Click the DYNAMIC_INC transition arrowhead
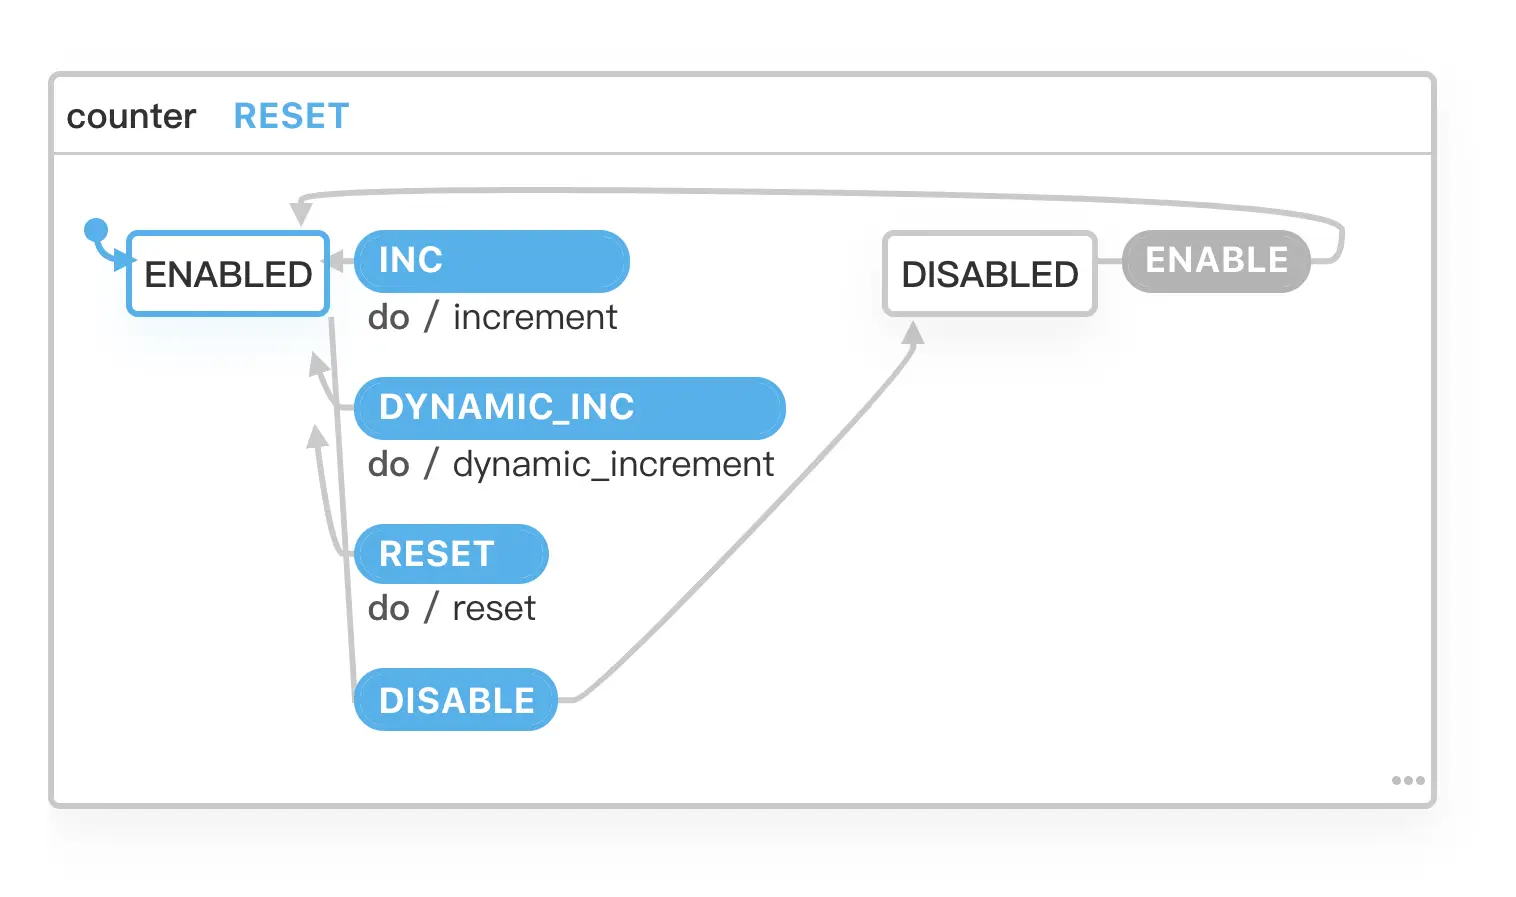1516x897 pixels. [318, 363]
